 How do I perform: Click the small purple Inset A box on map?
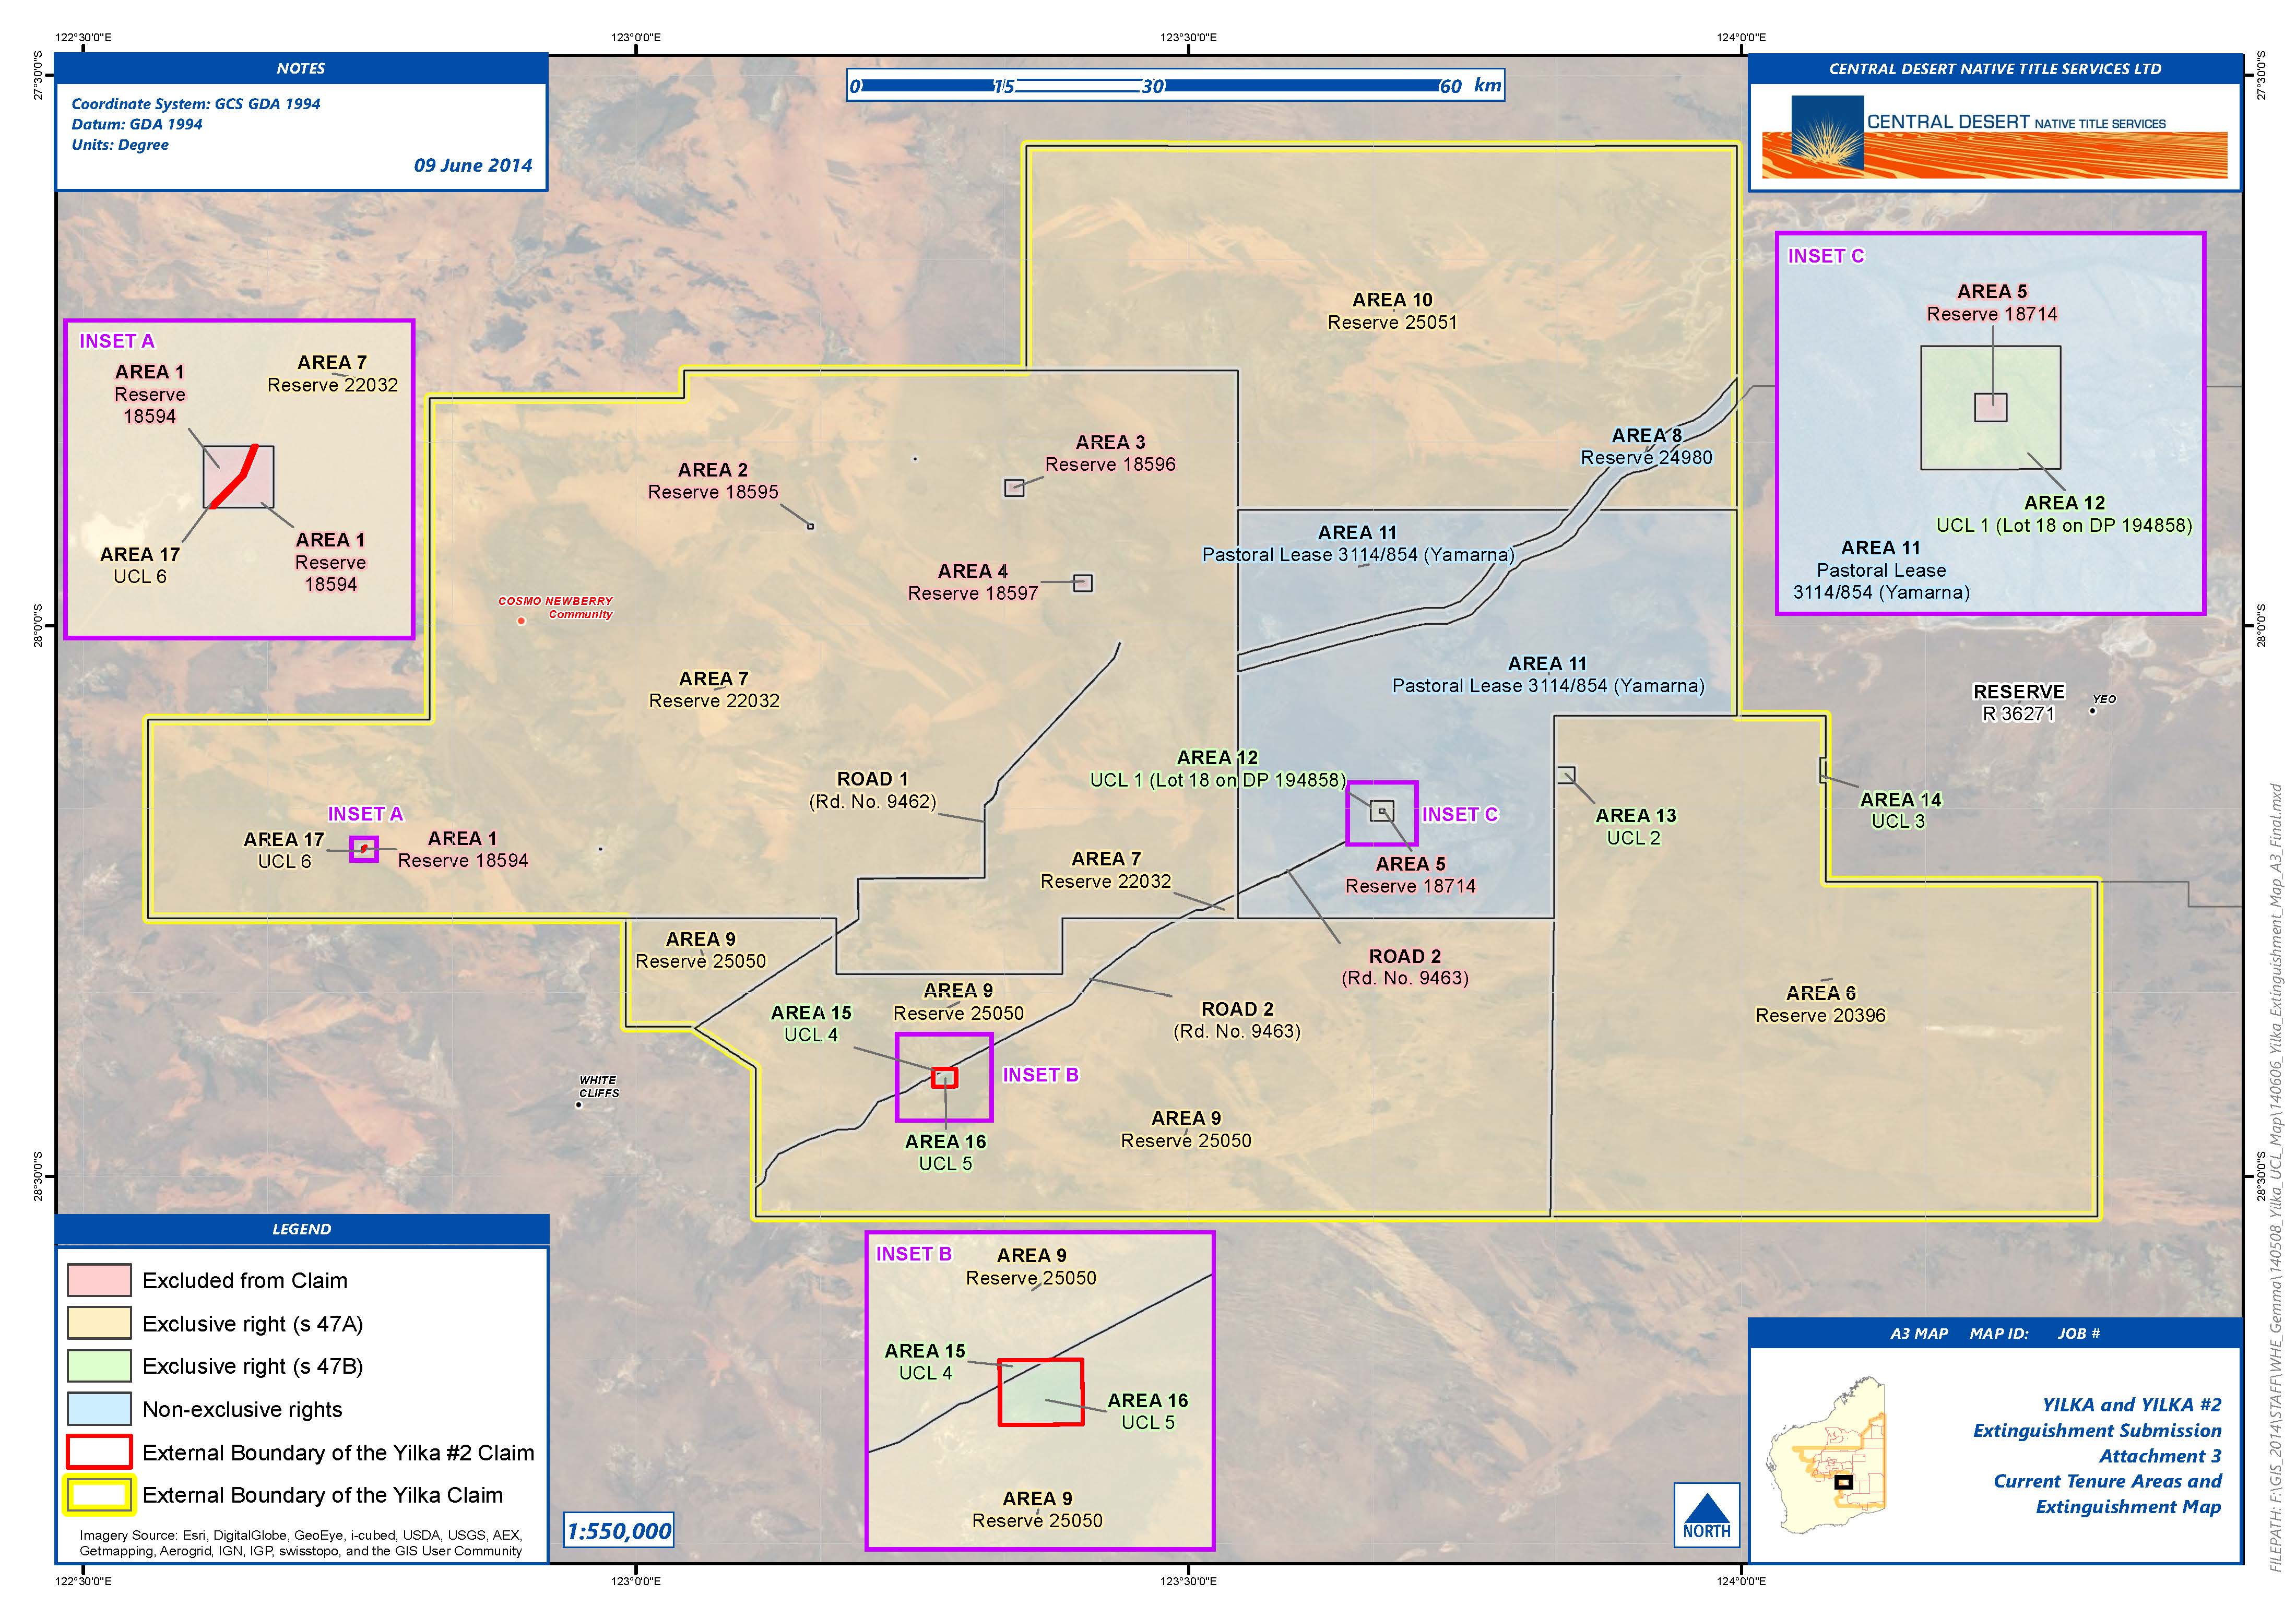(x=364, y=849)
